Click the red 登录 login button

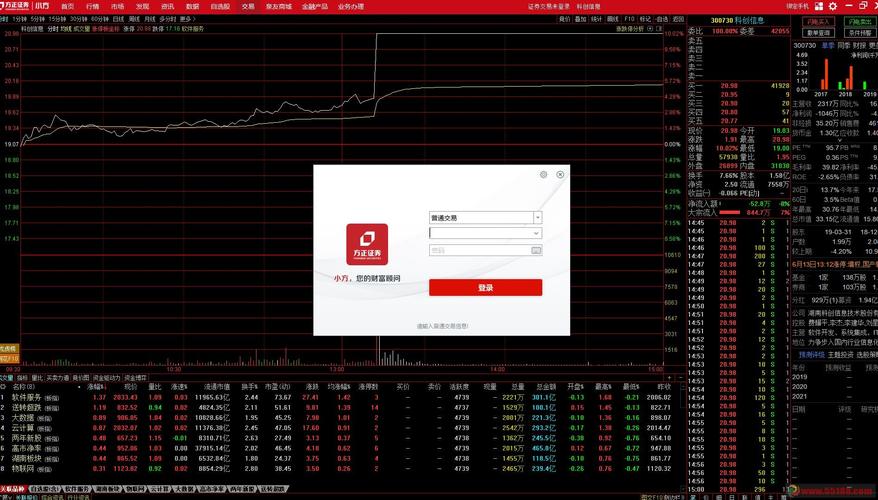click(485, 287)
